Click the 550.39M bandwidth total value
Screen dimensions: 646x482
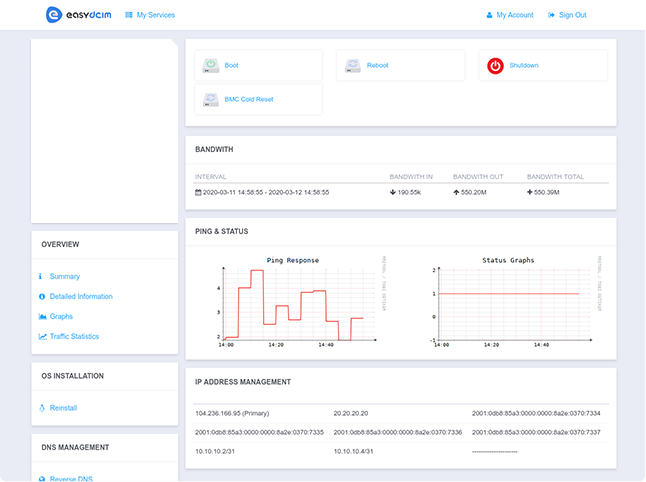(x=547, y=192)
